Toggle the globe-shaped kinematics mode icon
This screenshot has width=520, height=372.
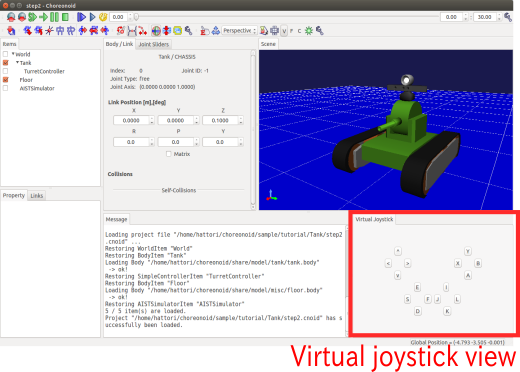pos(156,31)
